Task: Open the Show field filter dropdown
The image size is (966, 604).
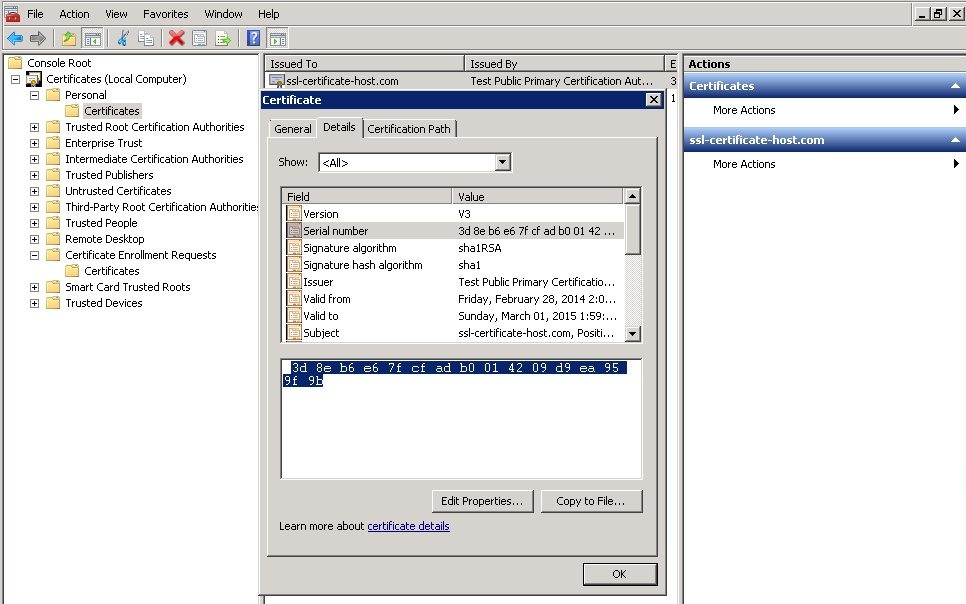Action: (x=502, y=162)
